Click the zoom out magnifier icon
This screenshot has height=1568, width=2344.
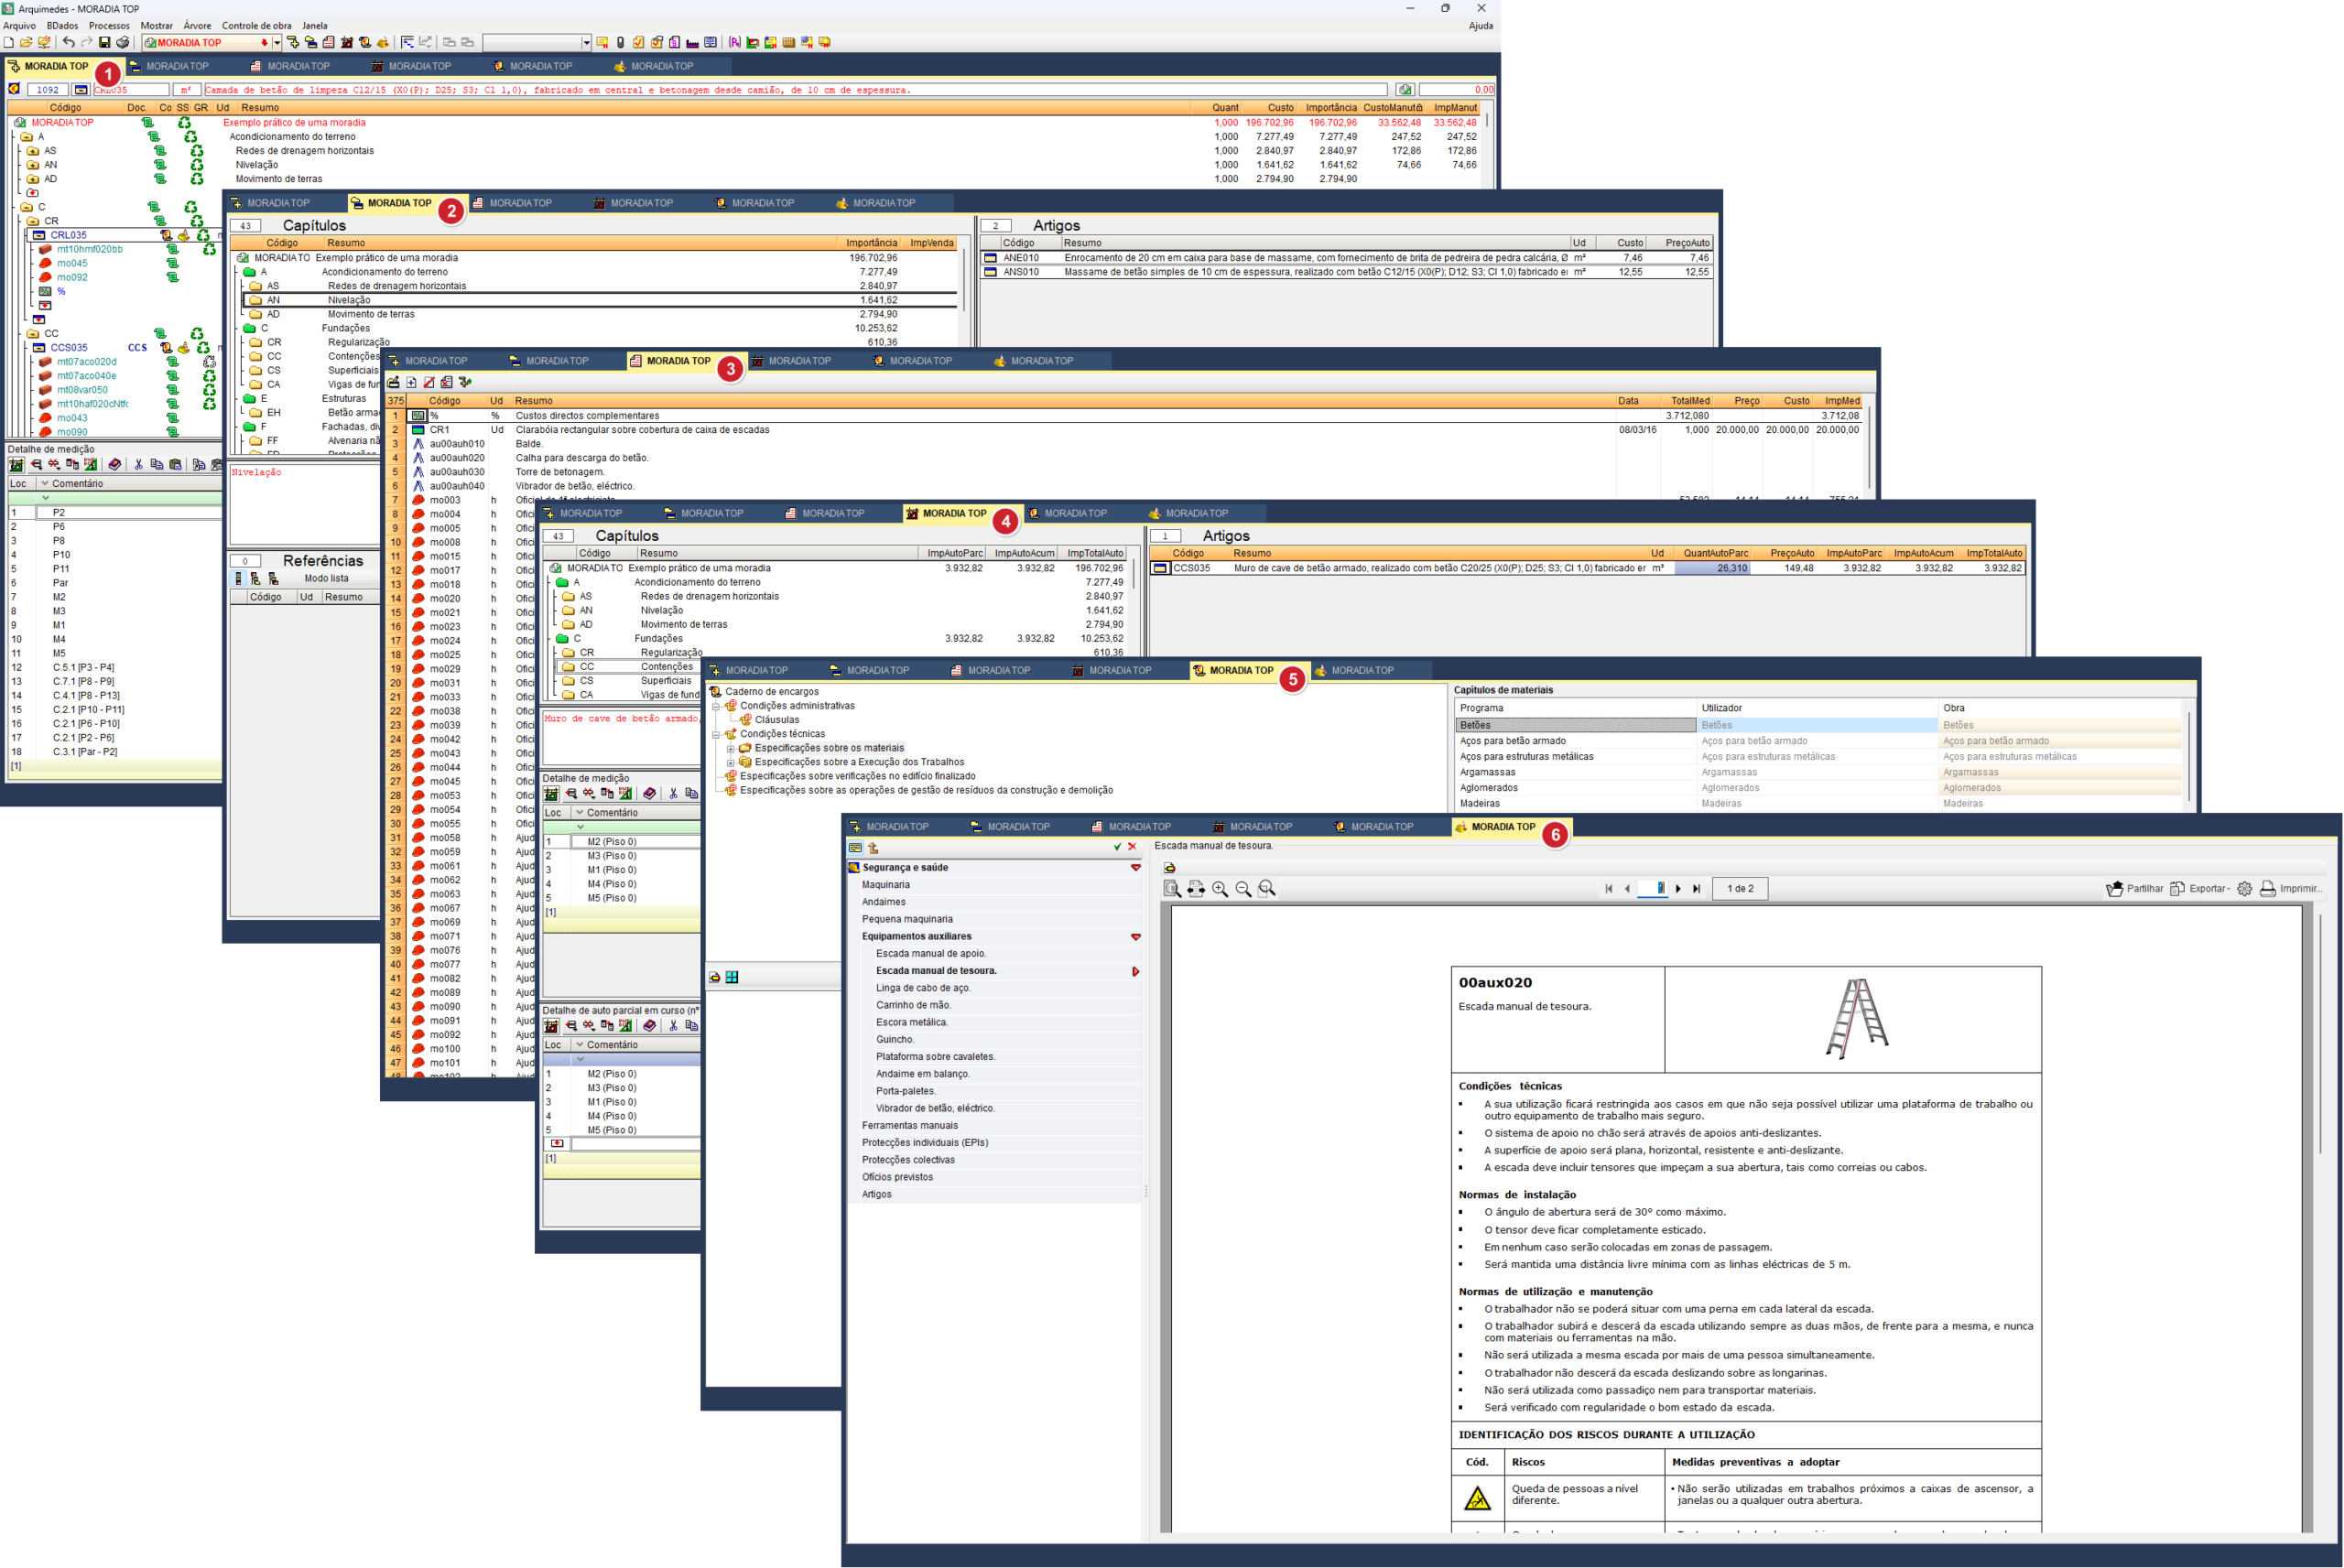pos(1243,889)
